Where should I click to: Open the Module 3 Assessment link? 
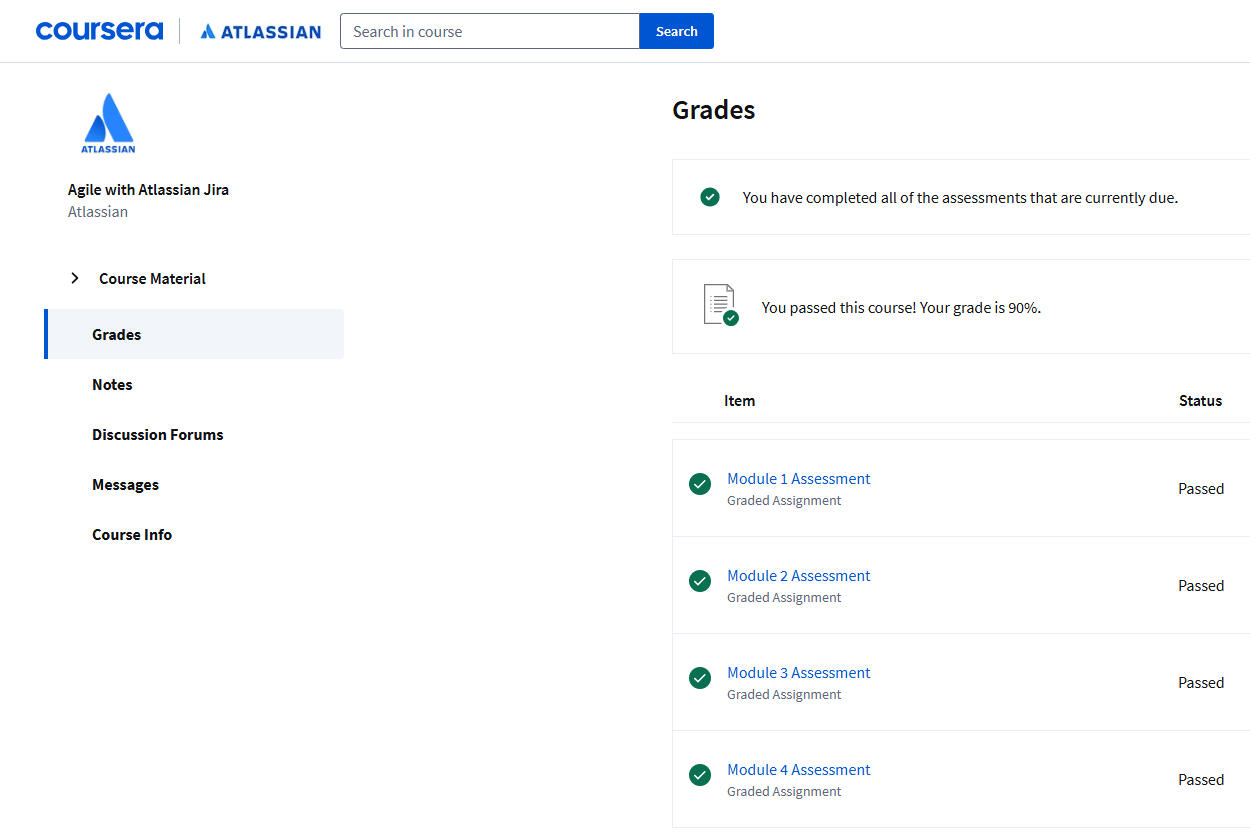point(798,672)
